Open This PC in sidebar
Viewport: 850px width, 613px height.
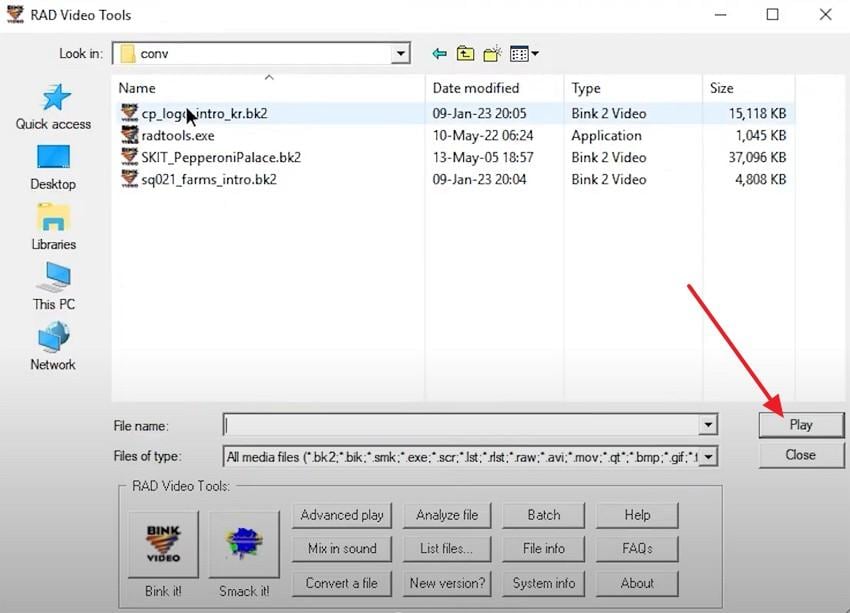(53, 287)
